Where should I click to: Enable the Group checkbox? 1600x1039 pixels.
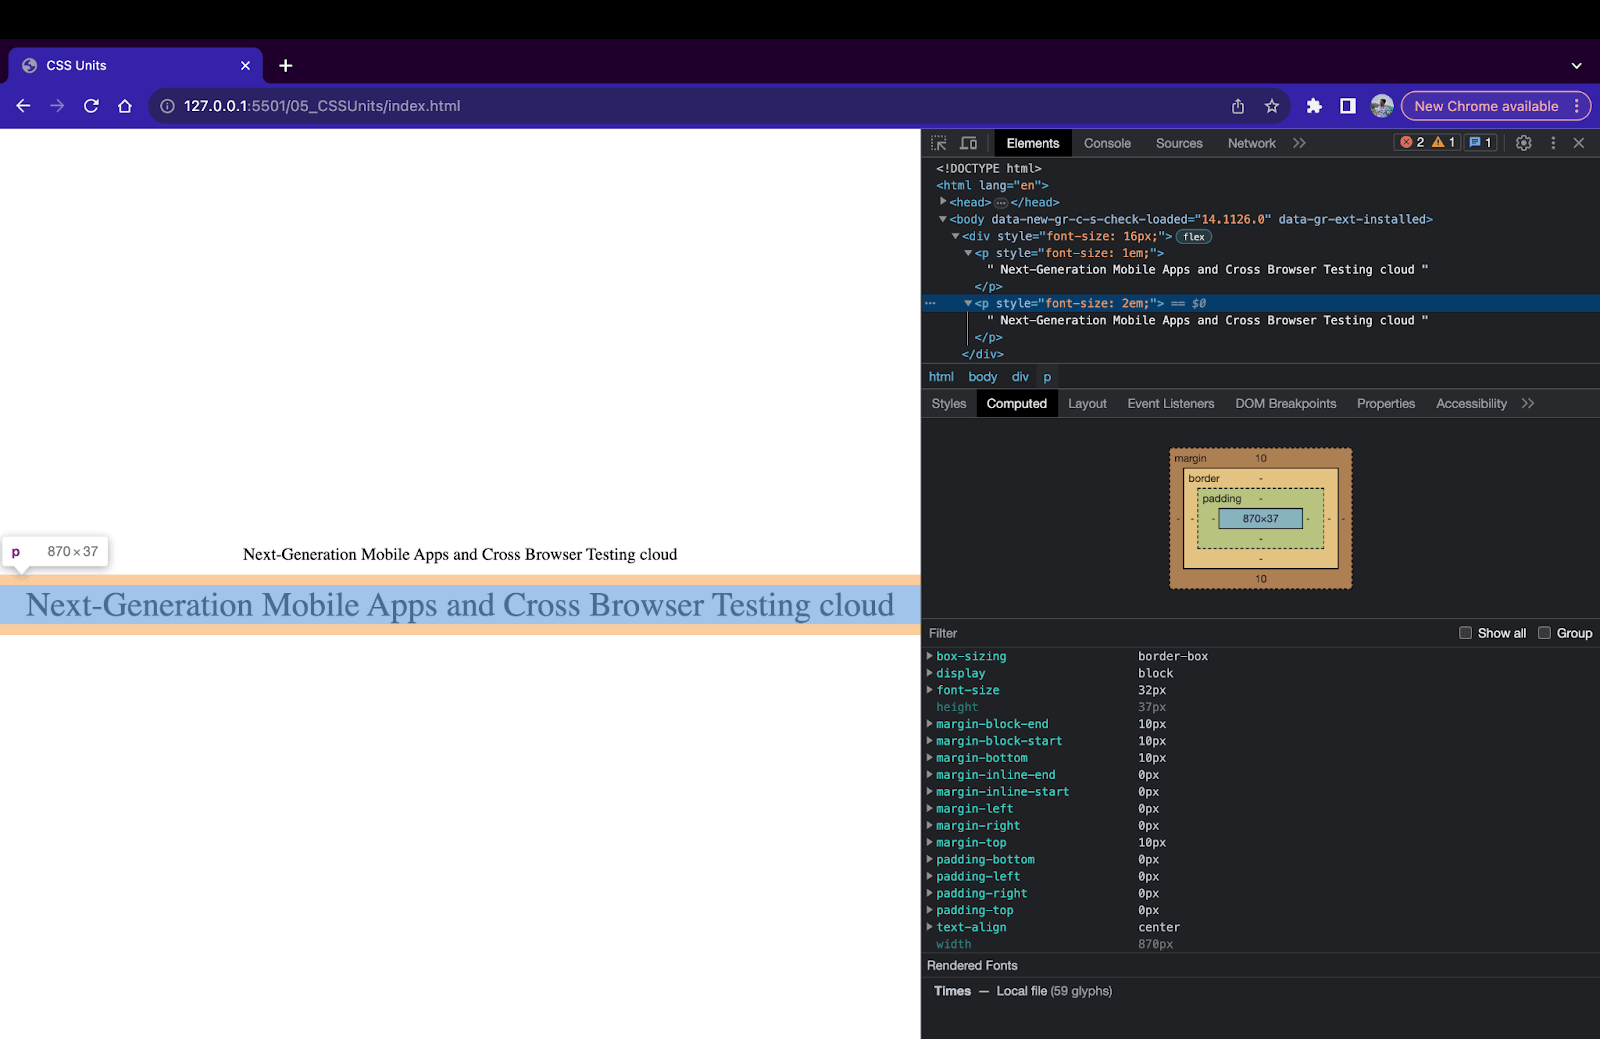(1544, 633)
